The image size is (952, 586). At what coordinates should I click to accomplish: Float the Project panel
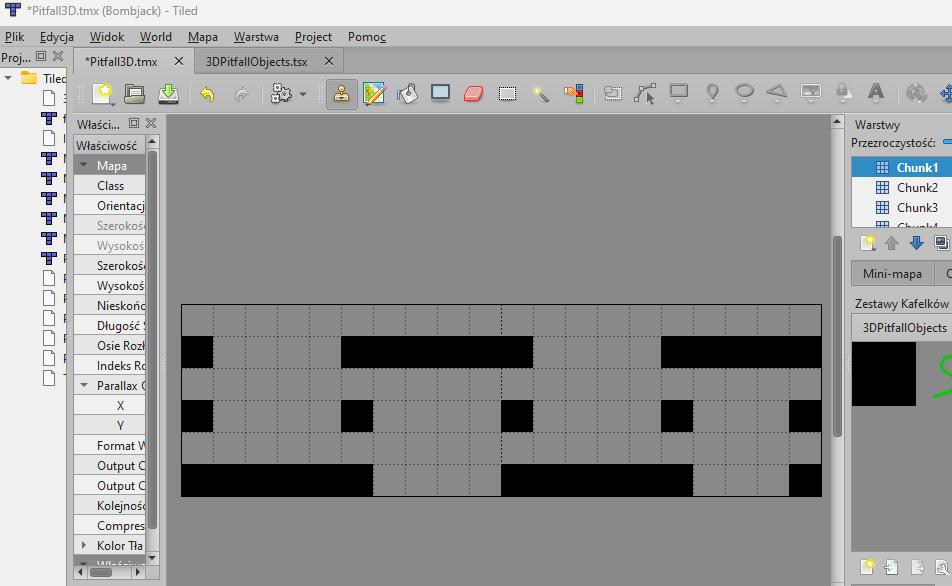coord(41,57)
